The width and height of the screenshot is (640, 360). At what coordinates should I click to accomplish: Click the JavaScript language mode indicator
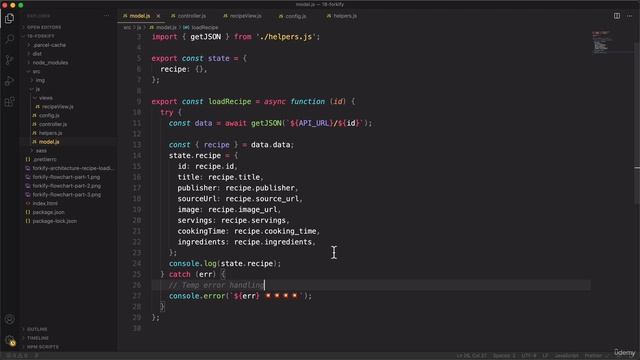[x=566, y=356]
